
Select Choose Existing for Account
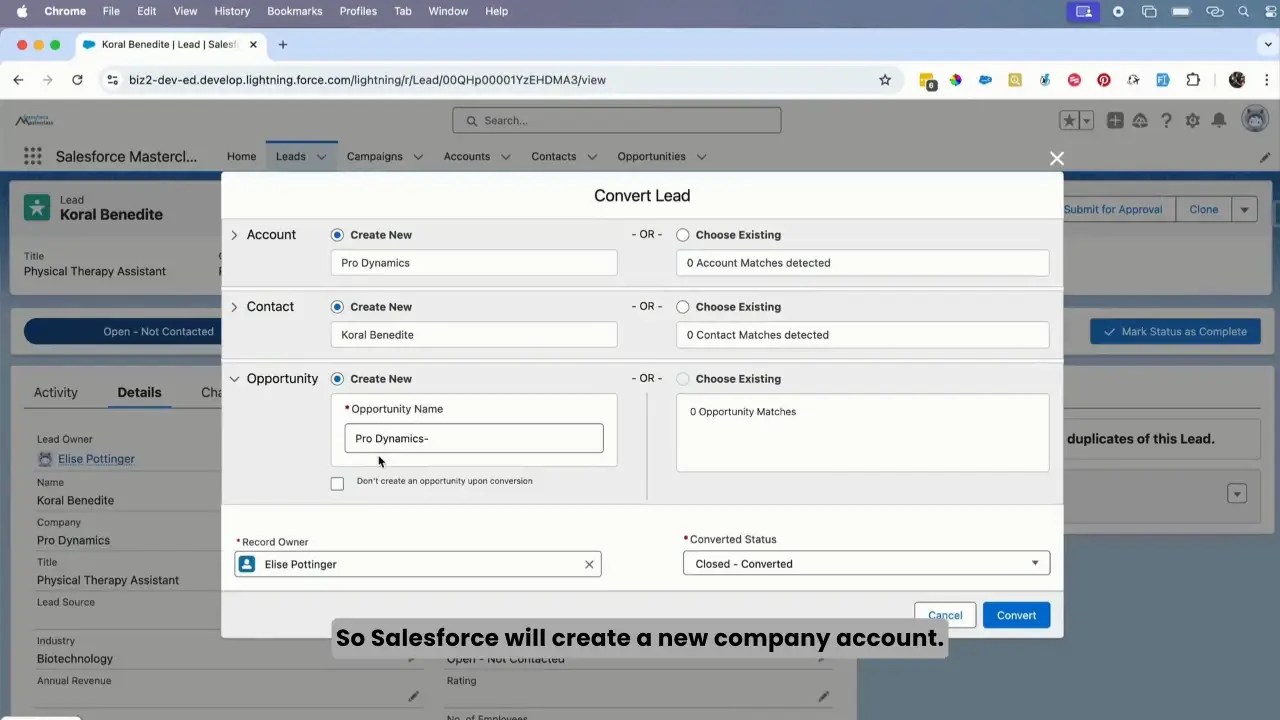(683, 235)
